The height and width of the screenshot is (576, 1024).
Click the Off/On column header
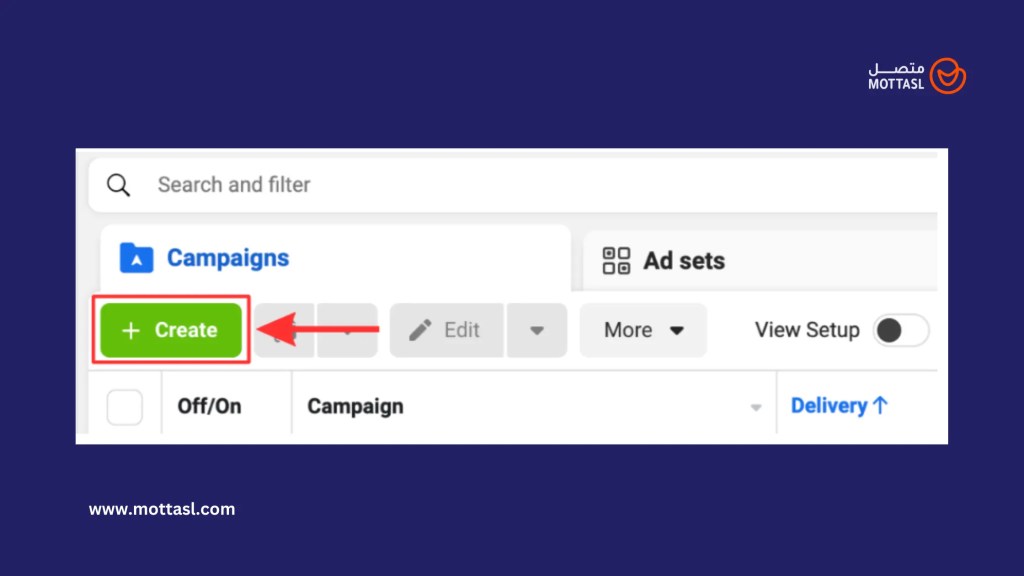209,407
